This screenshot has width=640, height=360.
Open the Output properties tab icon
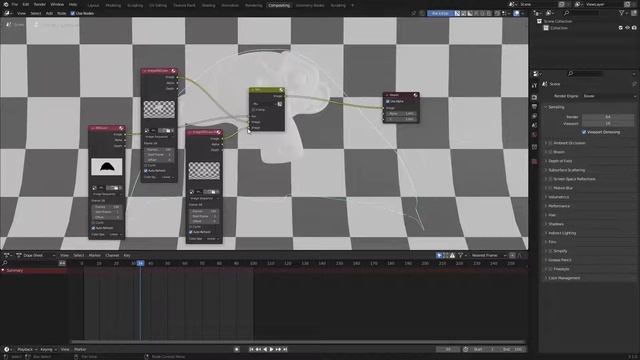534,107
